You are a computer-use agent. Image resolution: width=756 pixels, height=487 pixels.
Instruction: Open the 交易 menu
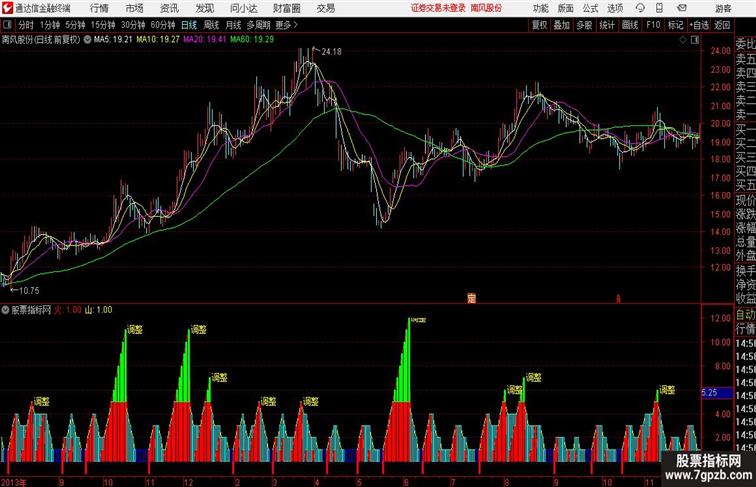pyautogui.click(x=325, y=8)
